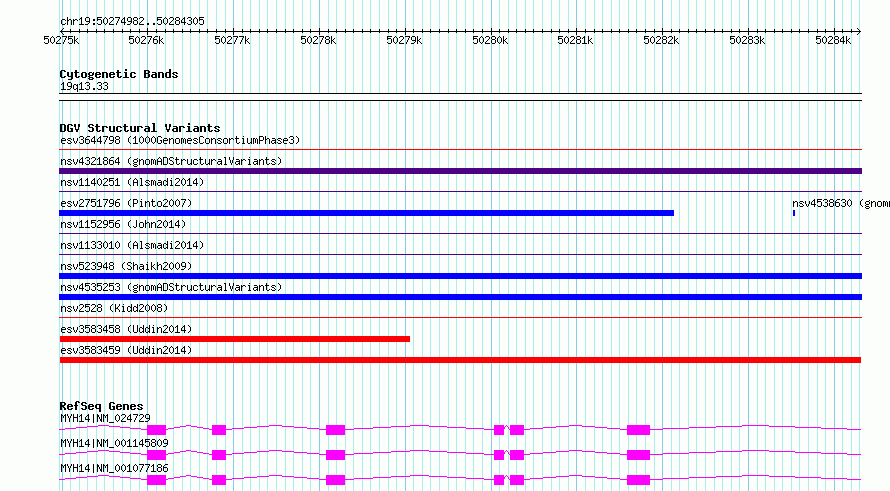The width and height of the screenshot is (890, 491).
Task: Select variant nsv2528 (Kidd2008)
Action: pyautogui.click(x=114, y=308)
